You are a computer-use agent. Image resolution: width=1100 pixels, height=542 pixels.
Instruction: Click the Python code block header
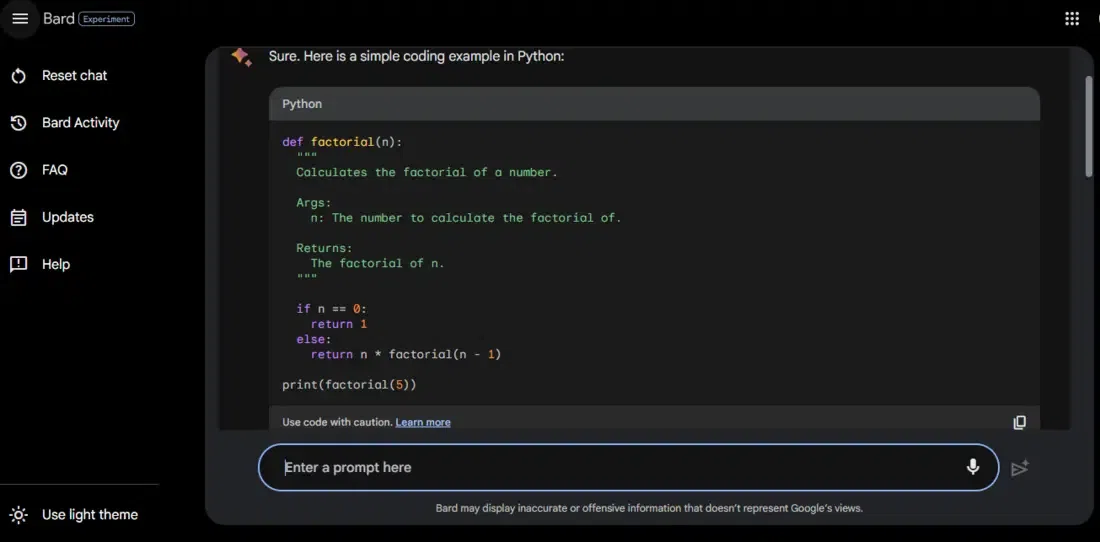tap(654, 104)
